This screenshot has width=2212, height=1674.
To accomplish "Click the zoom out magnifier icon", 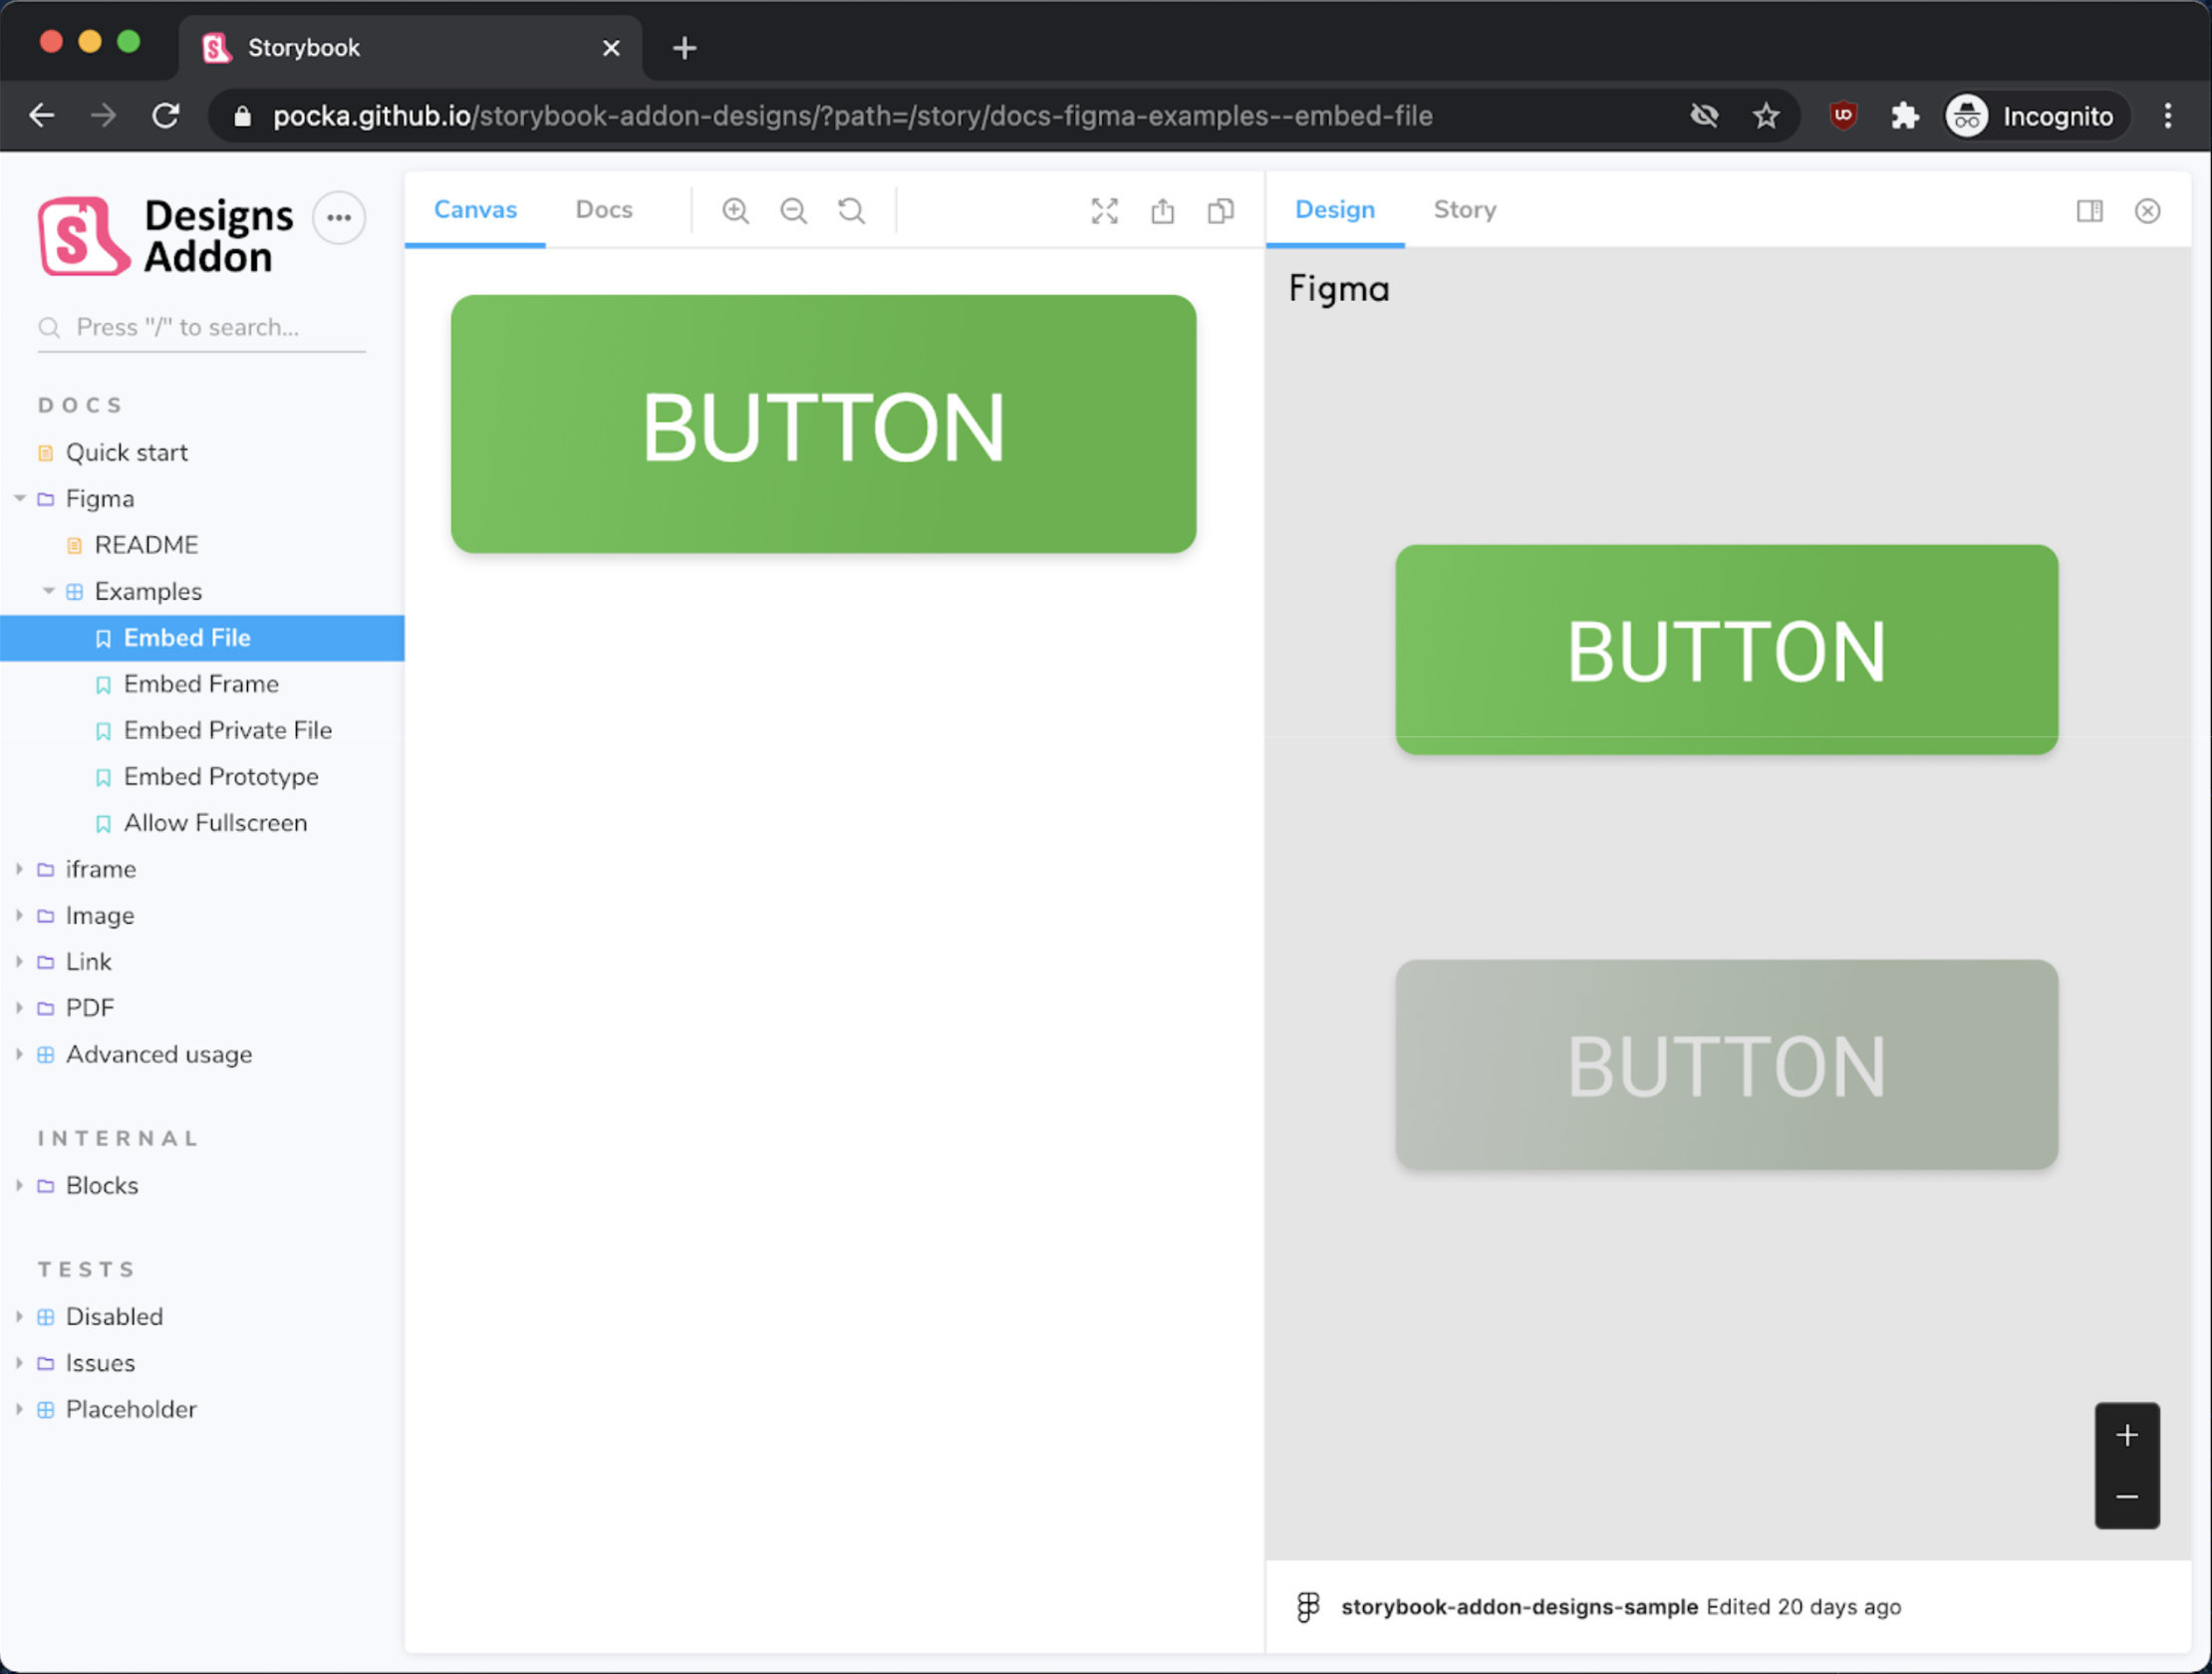I will point(793,211).
